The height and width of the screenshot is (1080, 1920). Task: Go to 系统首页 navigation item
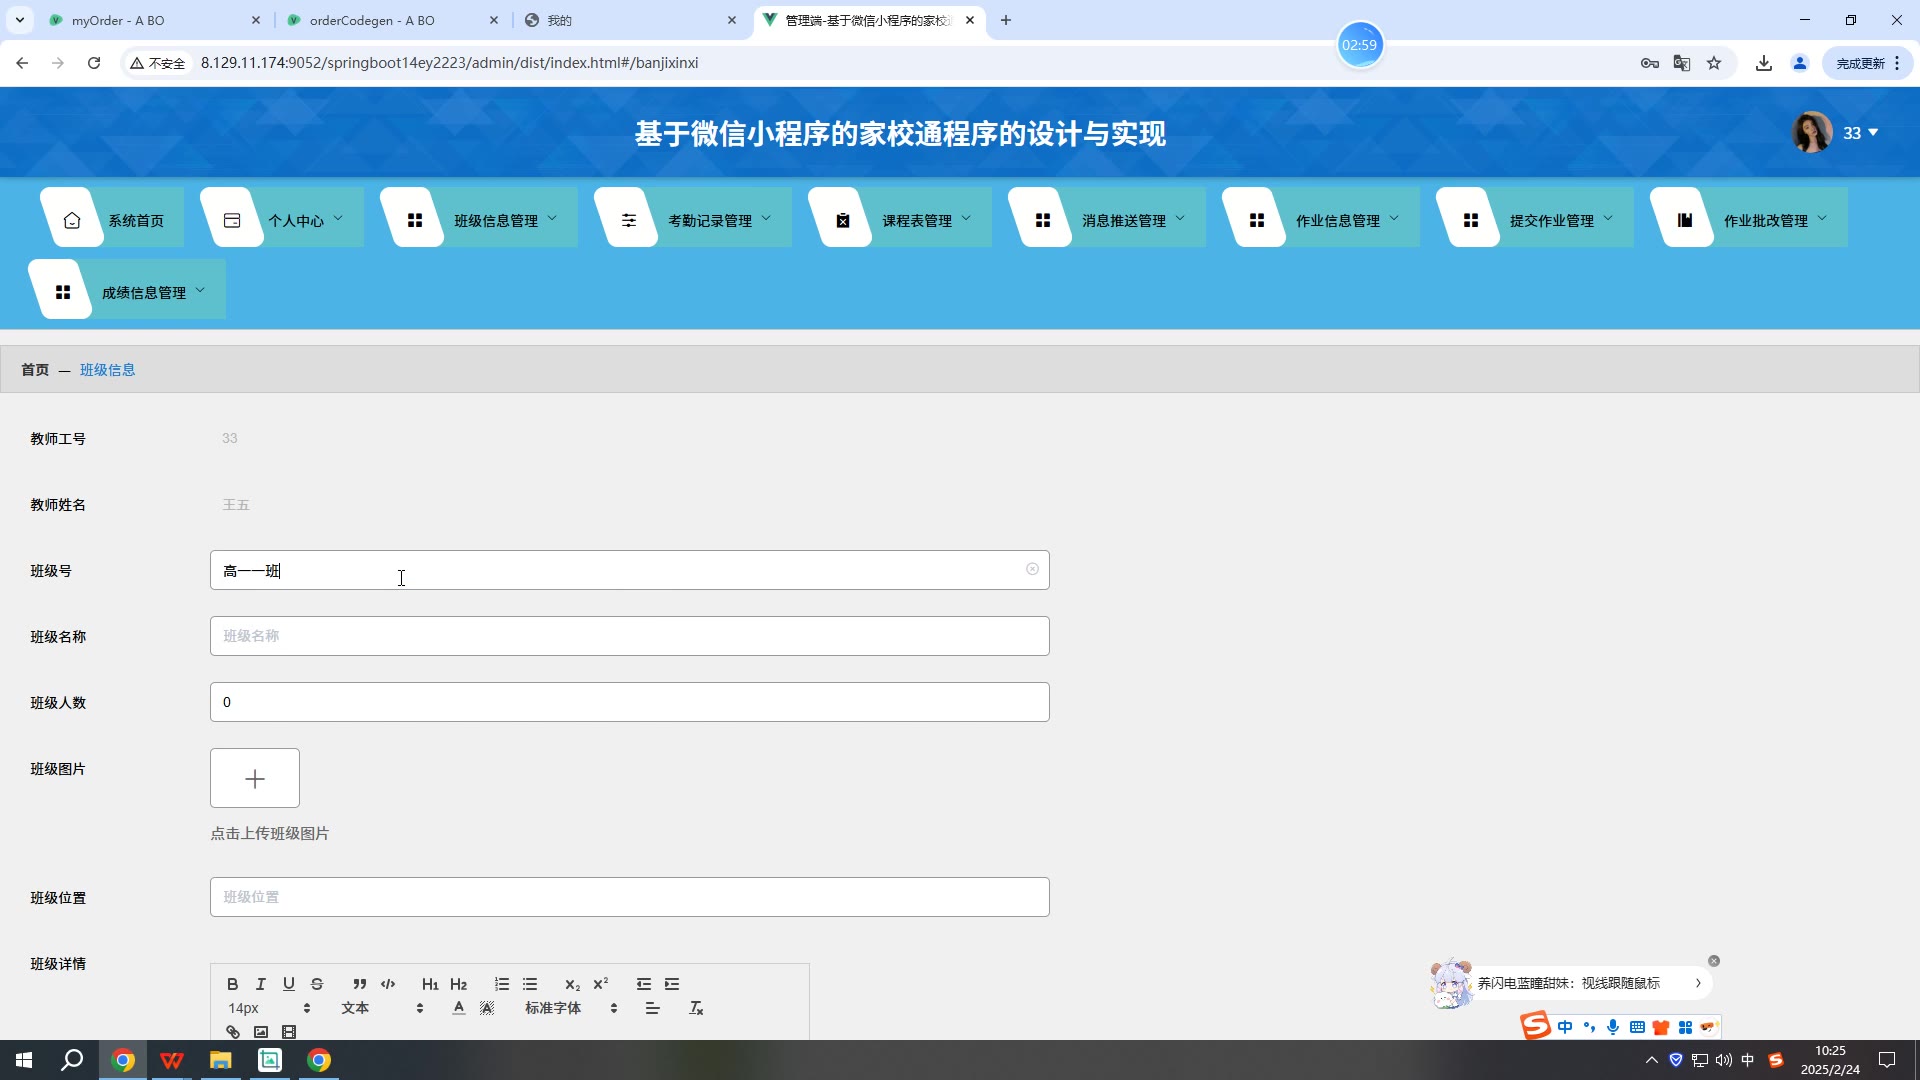(x=135, y=220)
